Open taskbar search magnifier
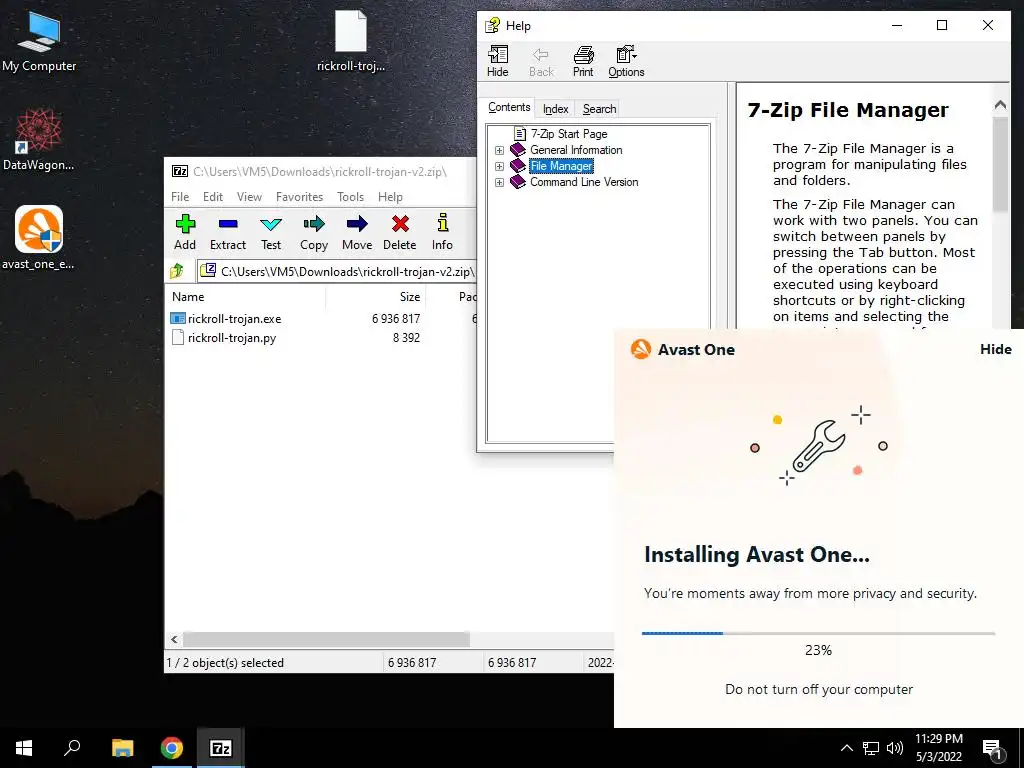 click(x=72, y=748)
